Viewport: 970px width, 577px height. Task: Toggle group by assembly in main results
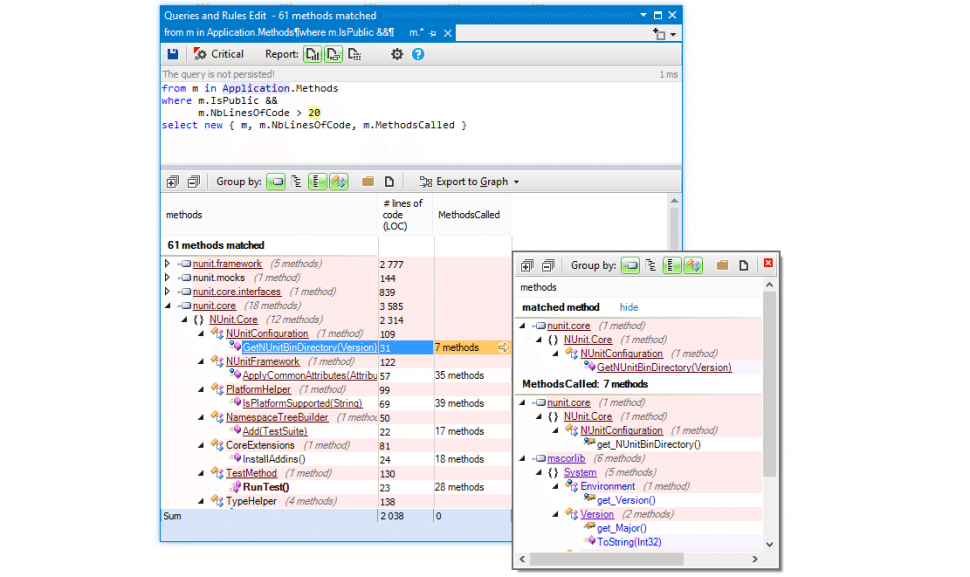click(x=276, y=182)
